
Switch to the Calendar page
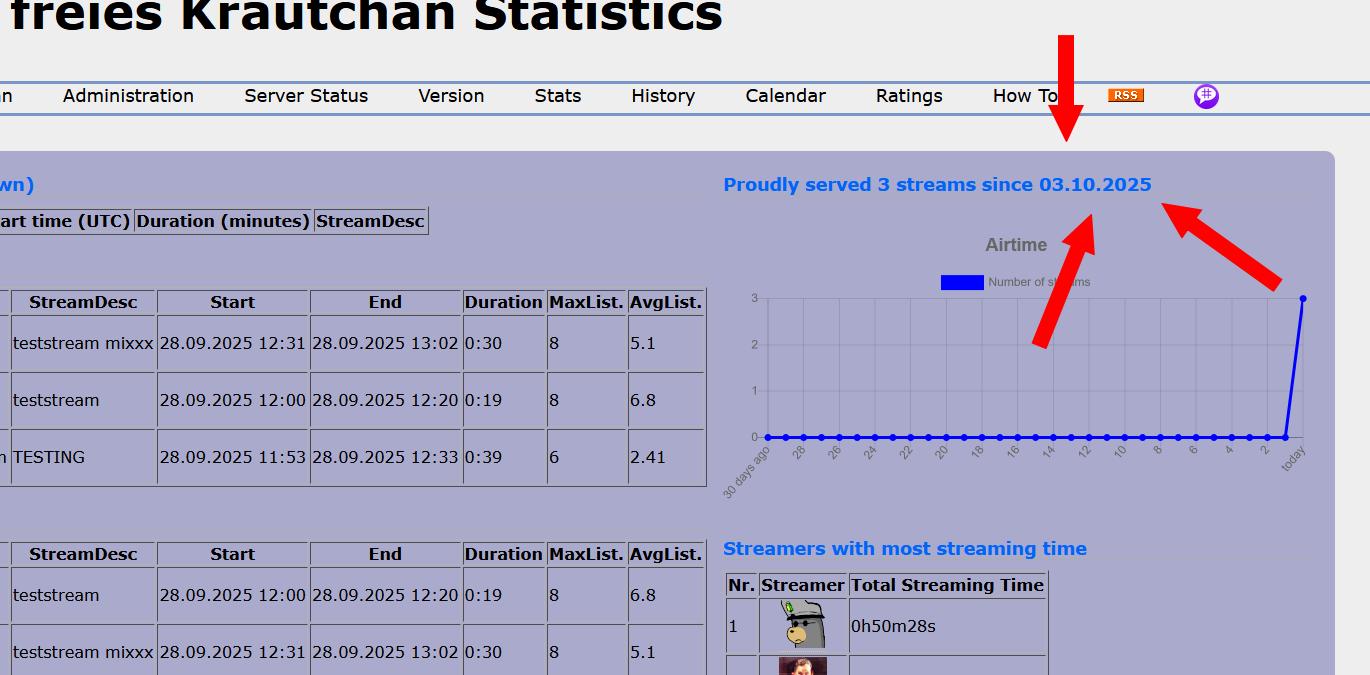click(x=785, y=96)
